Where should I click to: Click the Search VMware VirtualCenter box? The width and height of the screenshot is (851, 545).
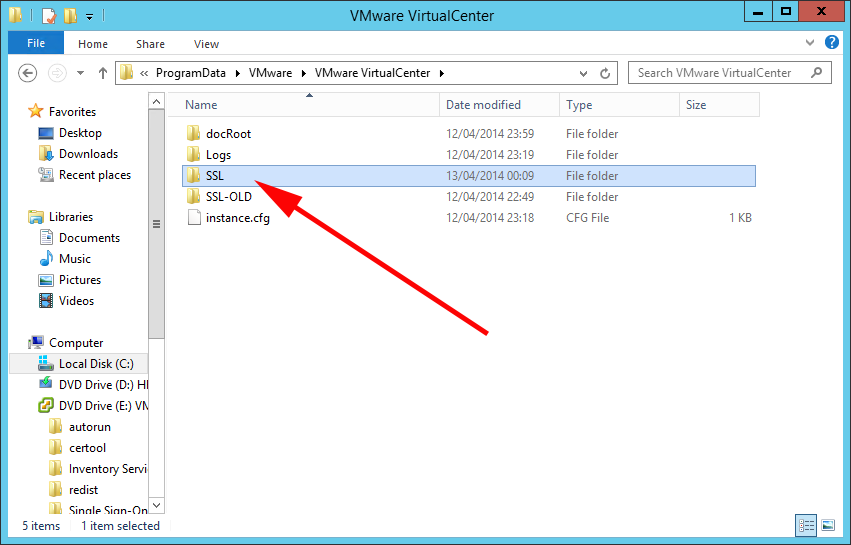[729, 73]
